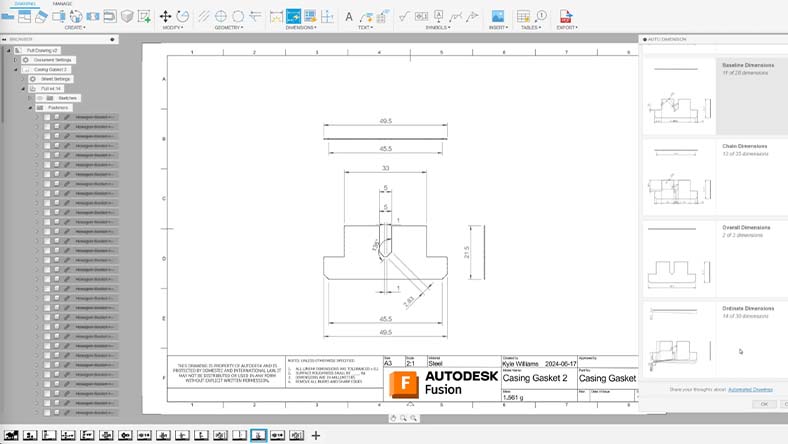Toggle checkbox of first Hexagon fastener item

(46, 117)
